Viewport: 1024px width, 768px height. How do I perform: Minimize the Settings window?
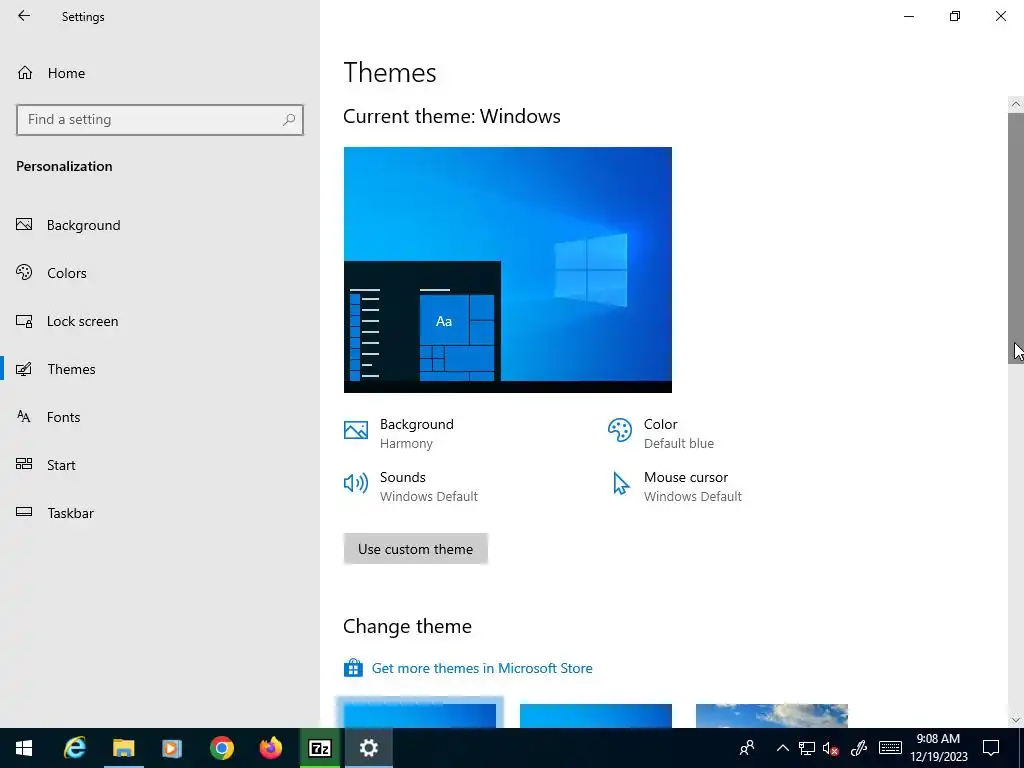(909, 16)
